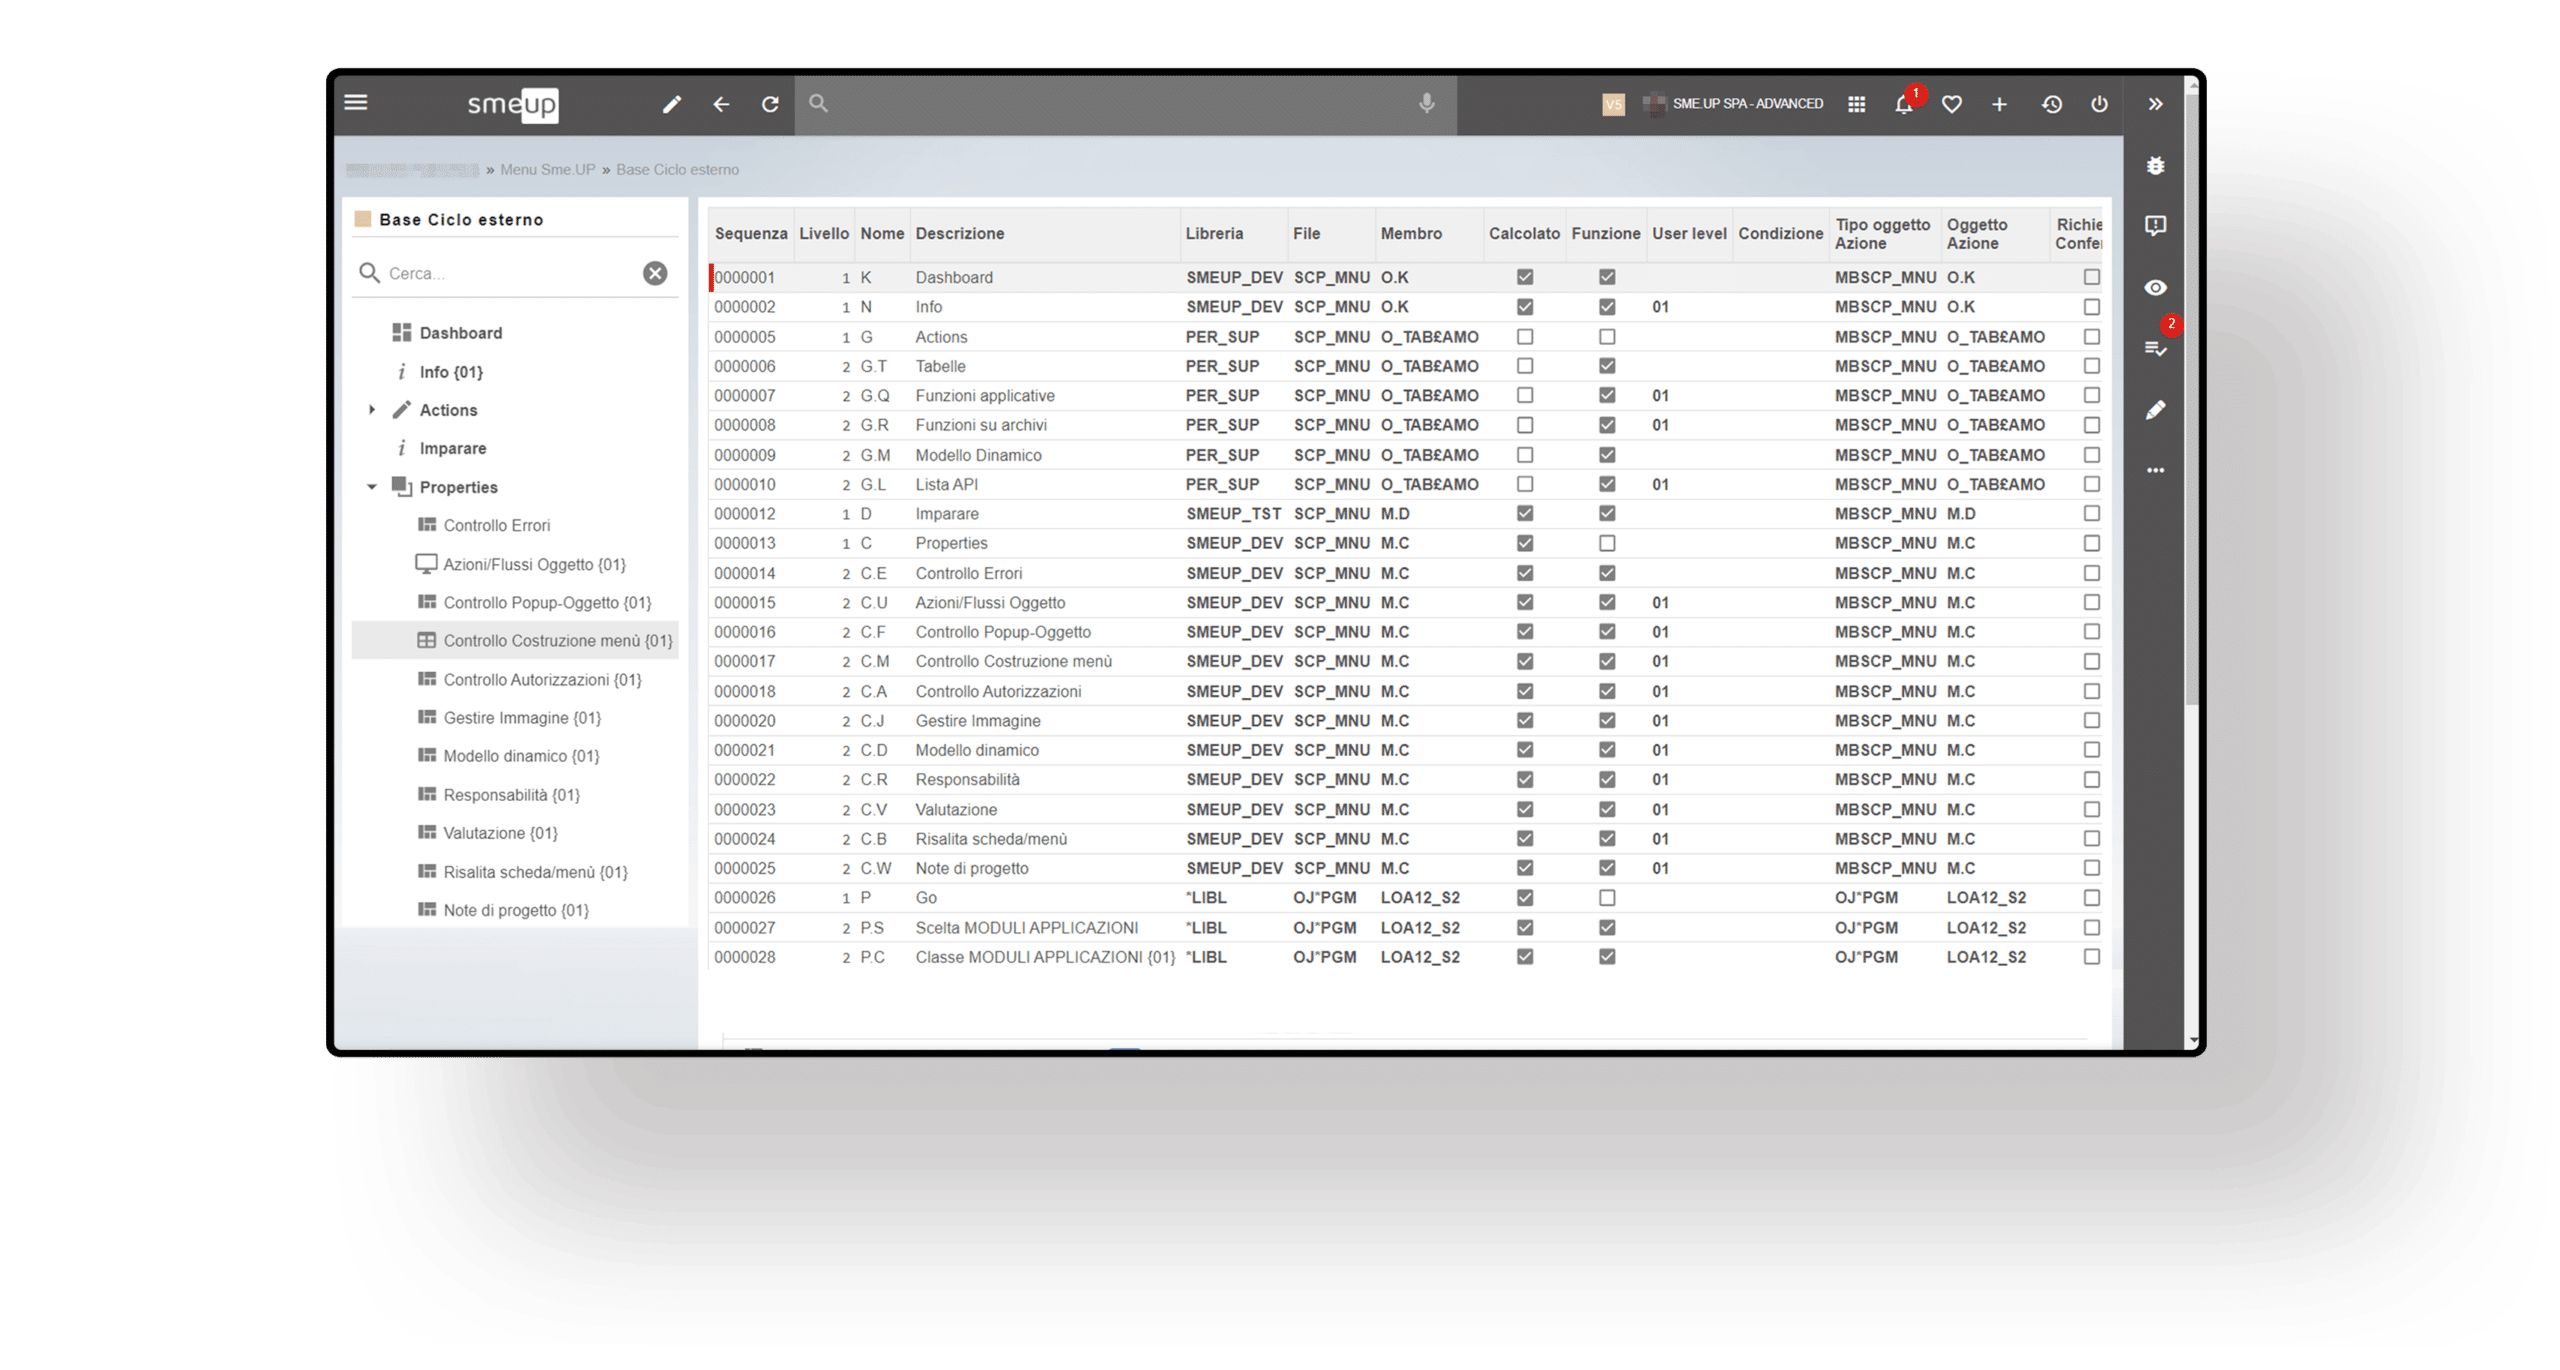Viewport: 2560px width, 1370px height.
Task: Click the edit pencil in top toolbar
Action: (672, 104)
